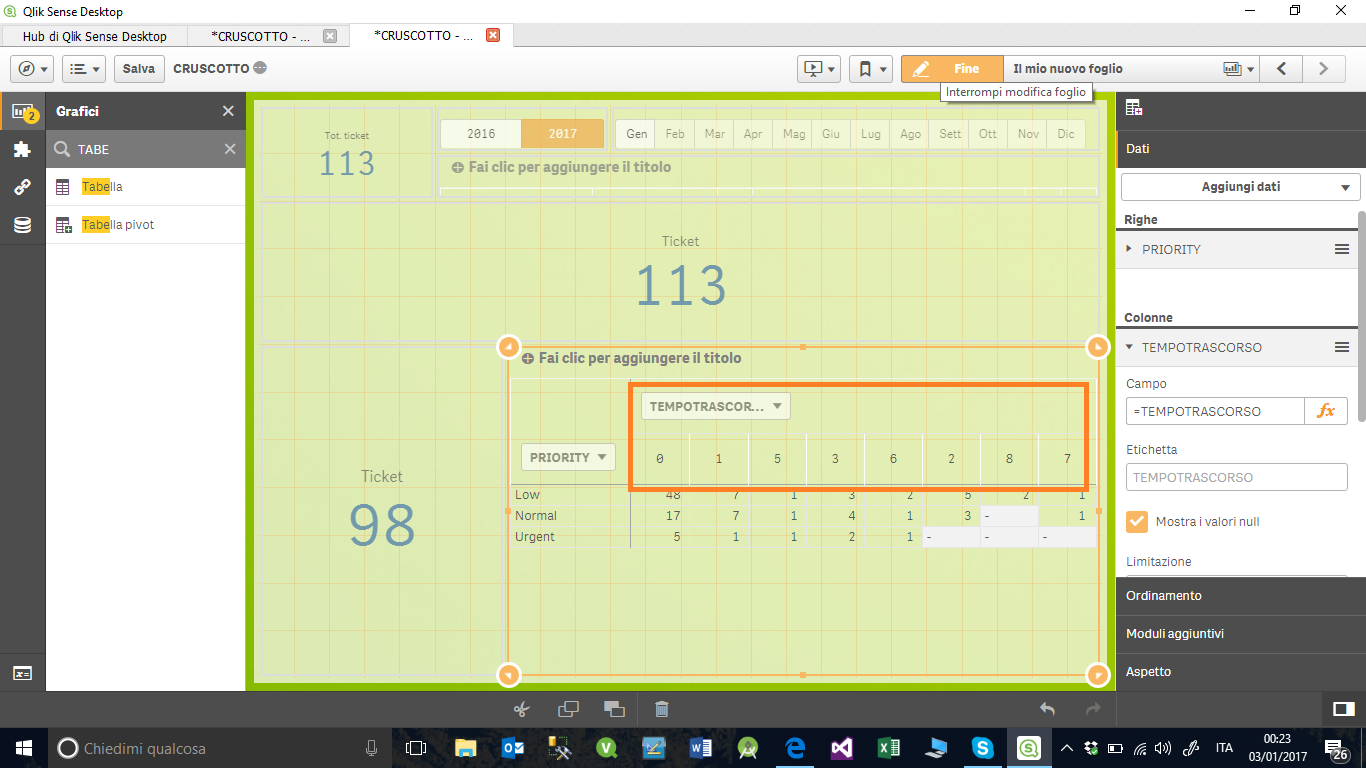Open the variables icon at sidebar bottom
The width and height of the screenshot is (1366, 768).
pos(22,673)
